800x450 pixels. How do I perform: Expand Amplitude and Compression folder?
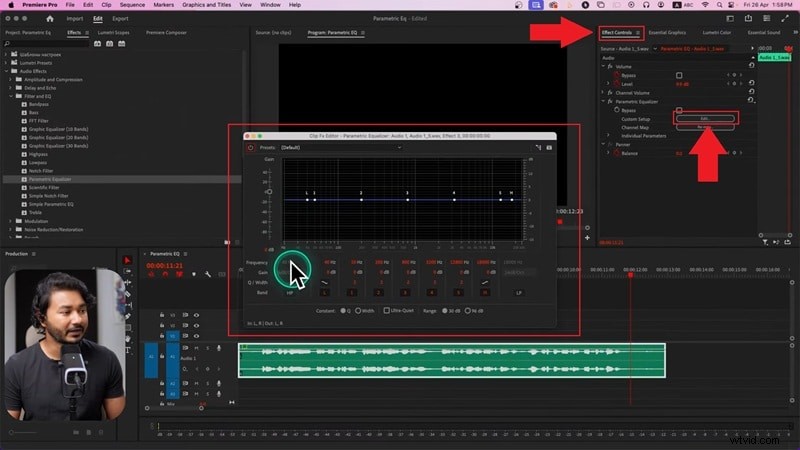pyautogui.click(x=11, y=80)
